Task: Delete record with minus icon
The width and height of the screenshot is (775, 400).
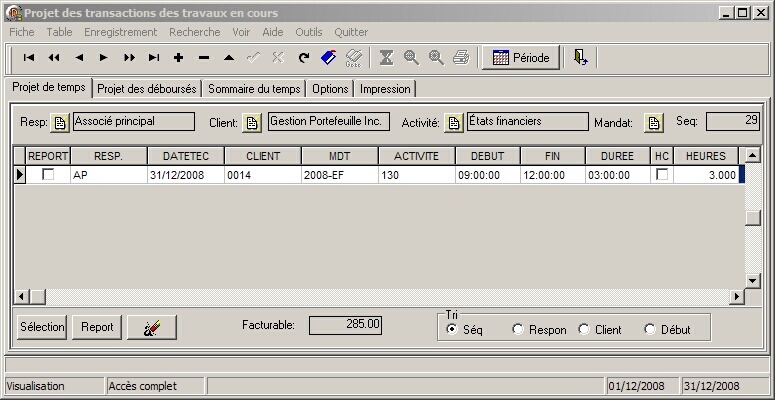Action: tap(204, 58)
